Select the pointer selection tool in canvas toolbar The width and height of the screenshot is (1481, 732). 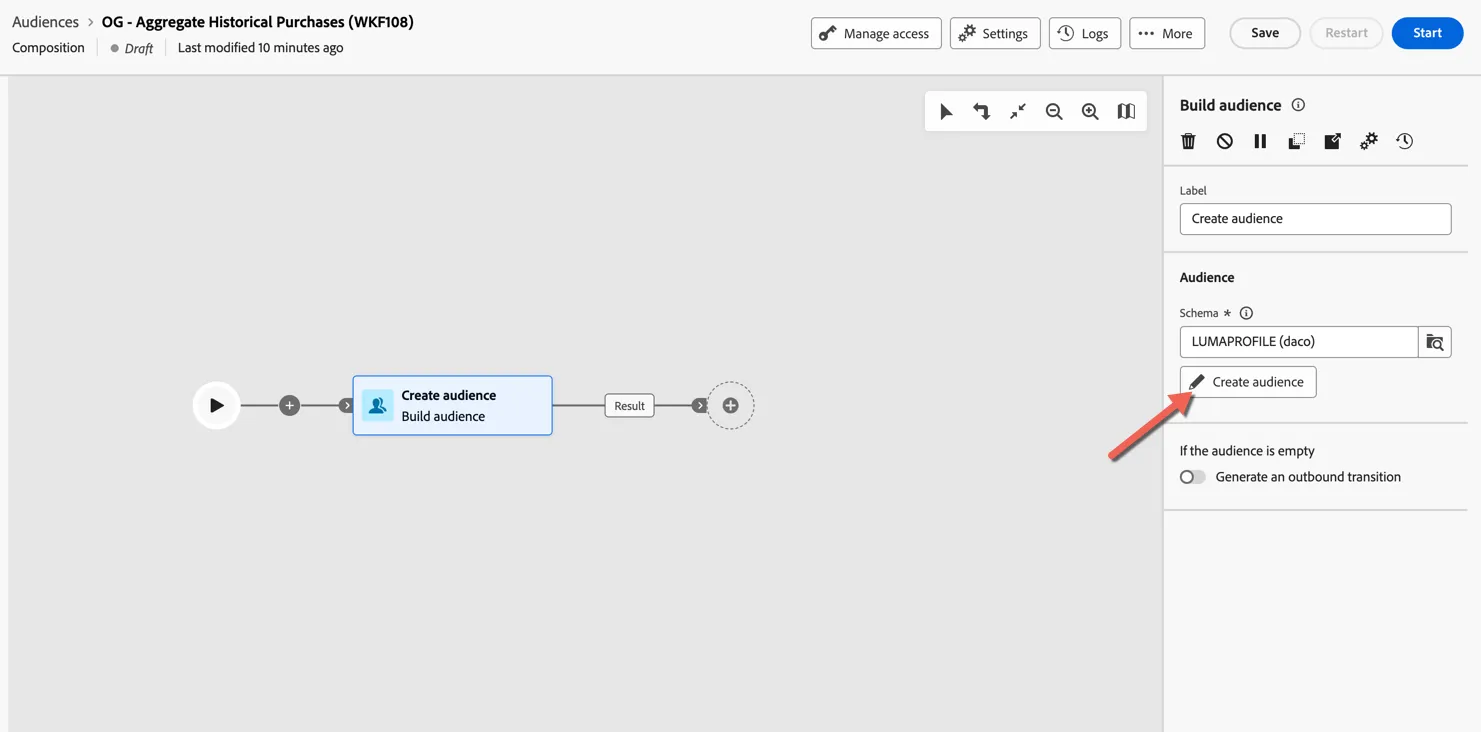(946, 112)
